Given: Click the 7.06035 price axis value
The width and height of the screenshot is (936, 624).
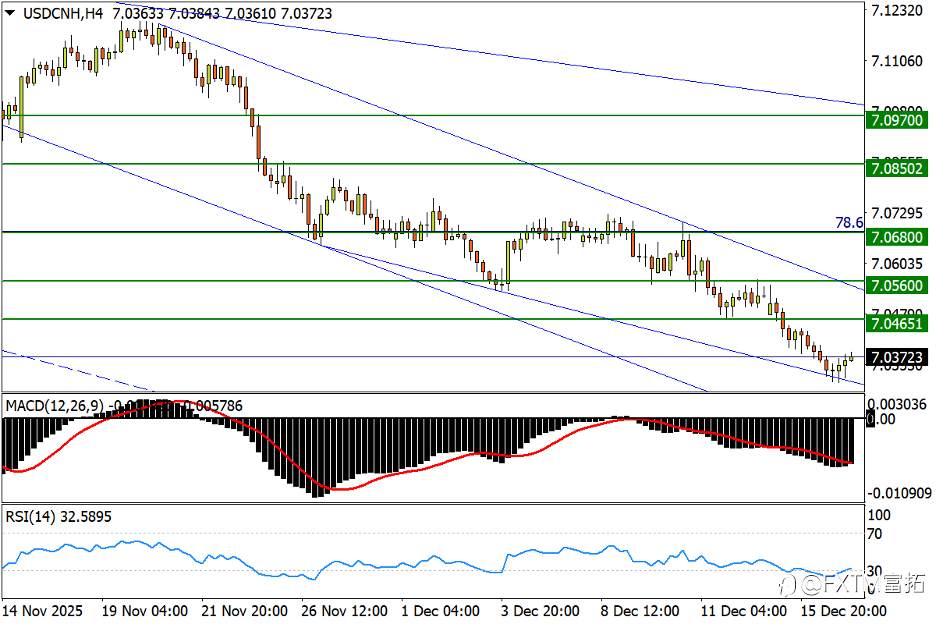Looking at the screenshot, I should point(897,263).
